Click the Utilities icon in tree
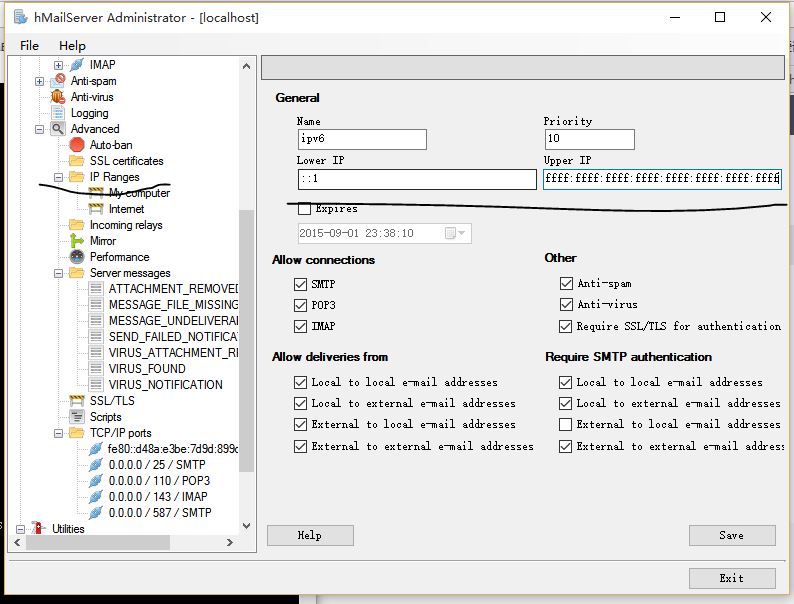794x604 pixels. (x=38, y=528)
